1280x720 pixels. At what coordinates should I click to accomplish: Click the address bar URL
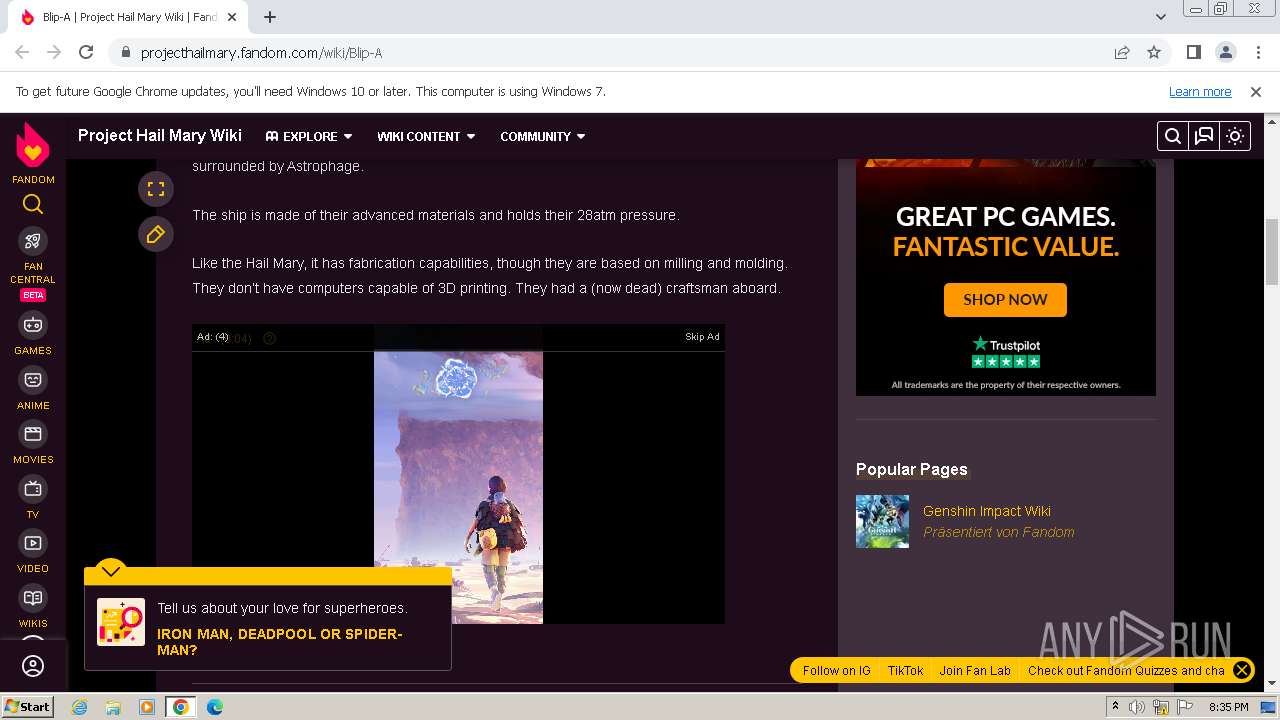[x=261, y=53]
